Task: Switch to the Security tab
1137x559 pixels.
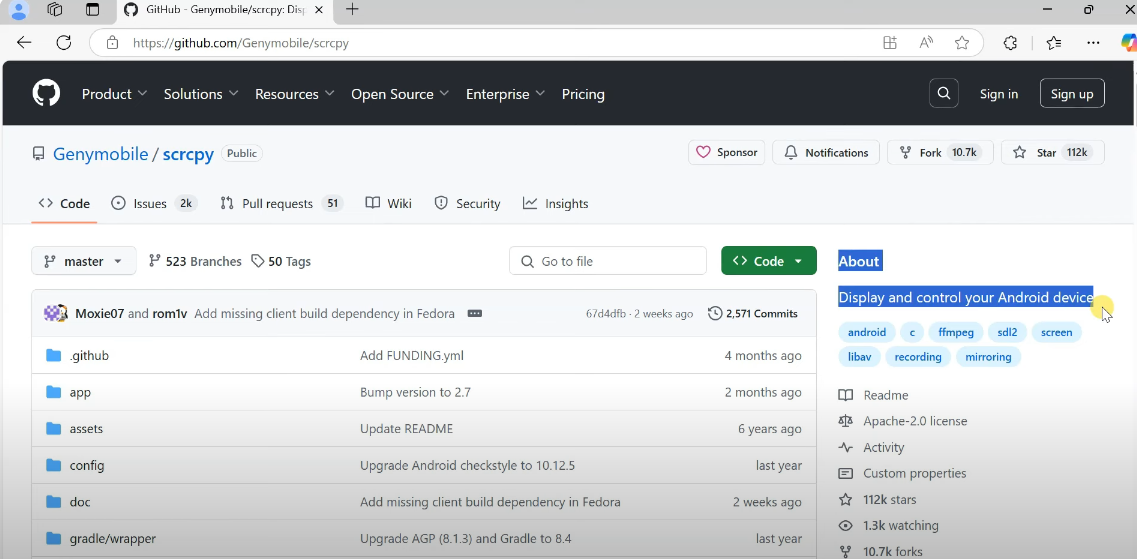Action: tap(467, 204)
